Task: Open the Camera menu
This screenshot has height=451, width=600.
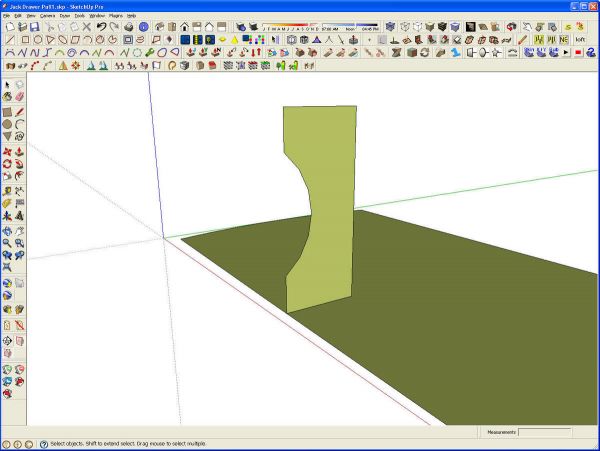Action: point(47,16)
